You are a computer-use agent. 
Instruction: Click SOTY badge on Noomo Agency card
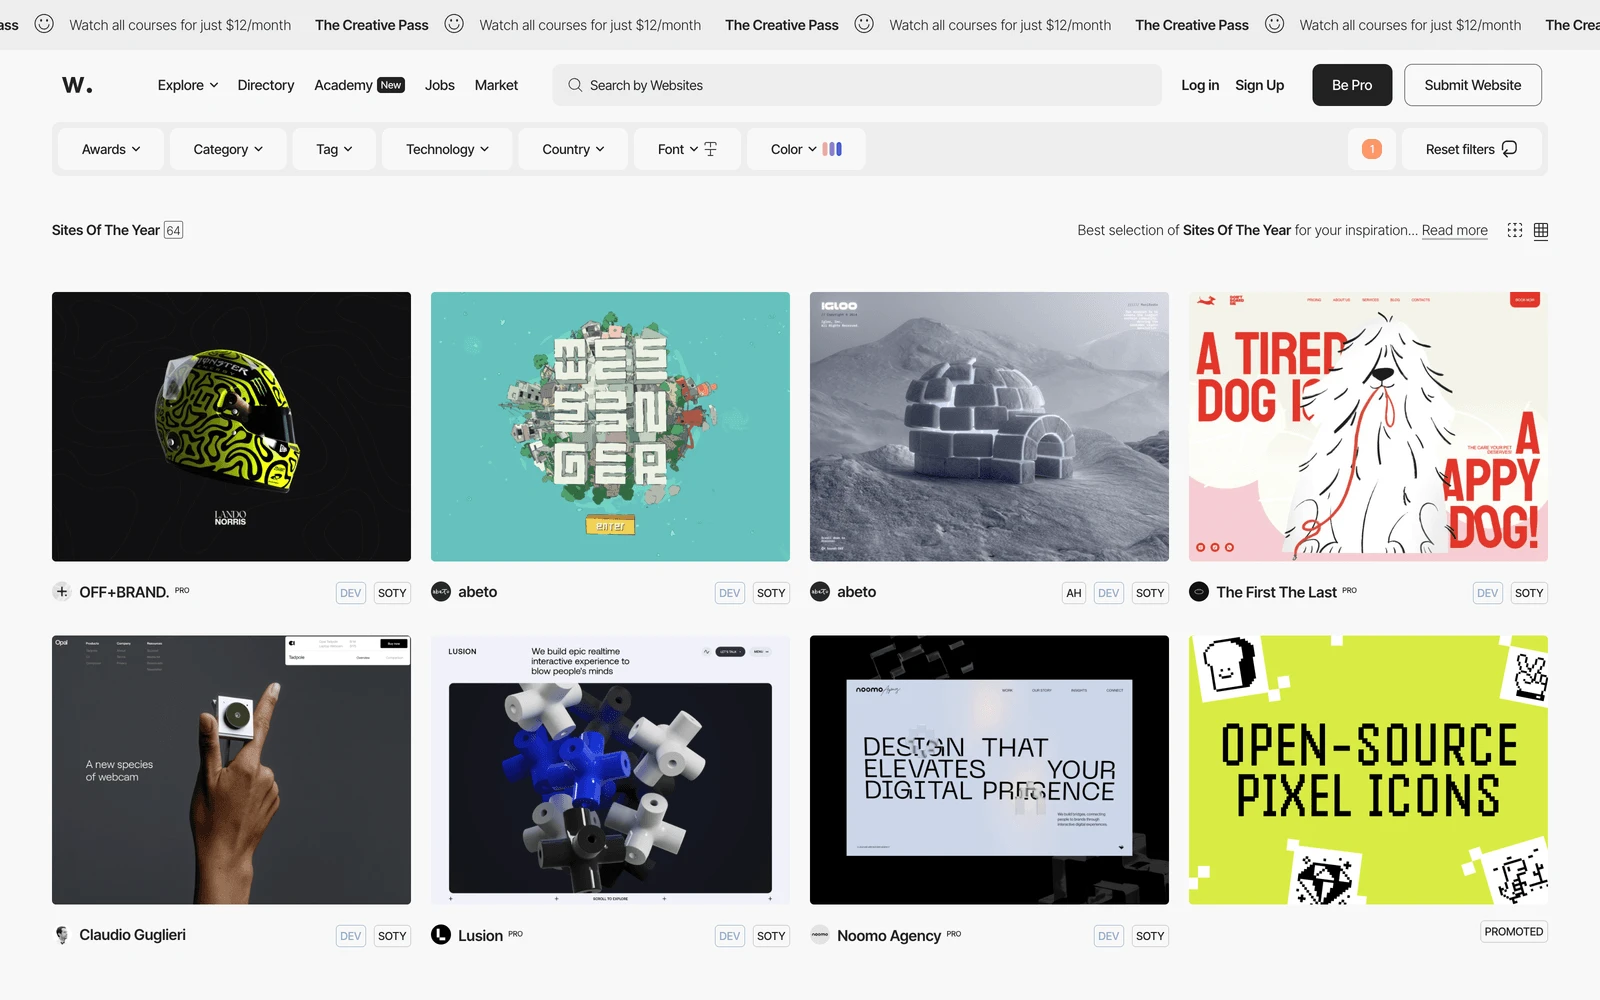click(1150, 936)
